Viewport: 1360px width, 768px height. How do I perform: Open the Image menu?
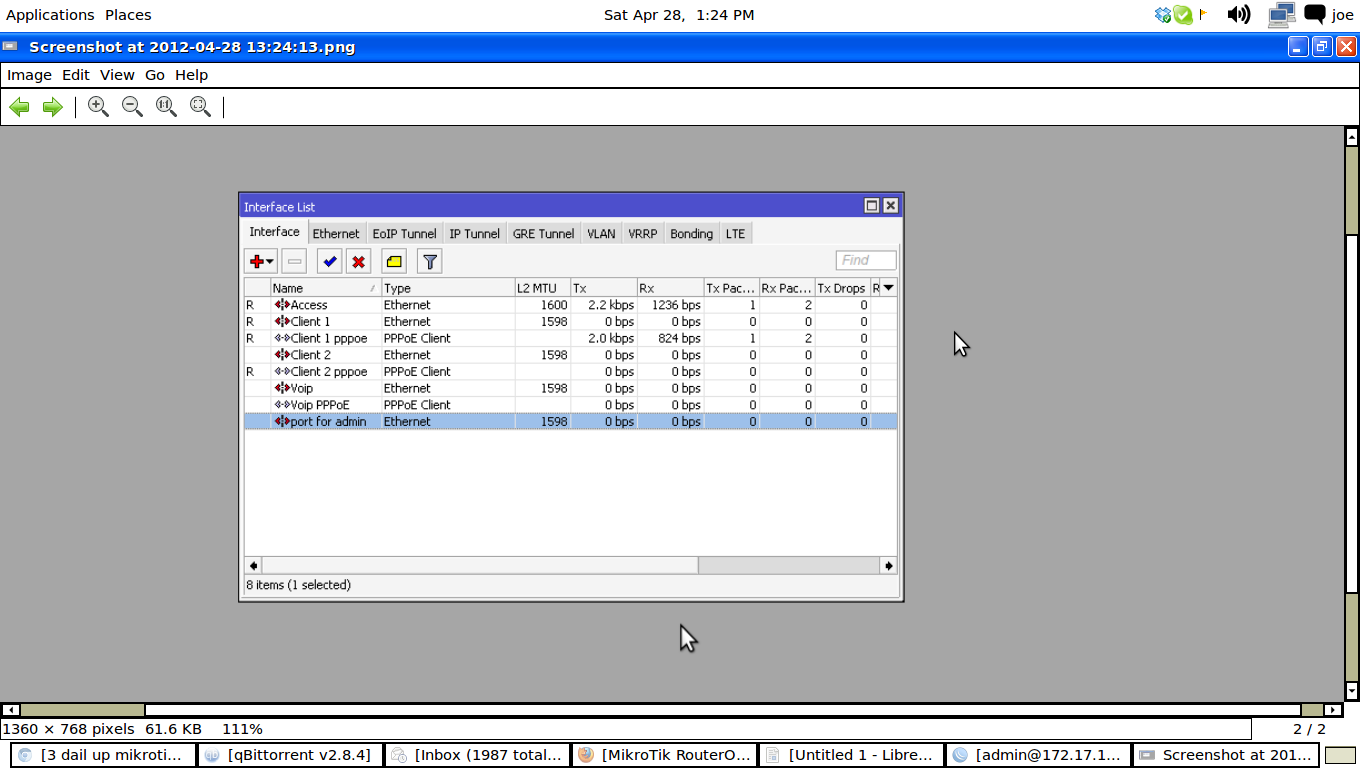29,75
